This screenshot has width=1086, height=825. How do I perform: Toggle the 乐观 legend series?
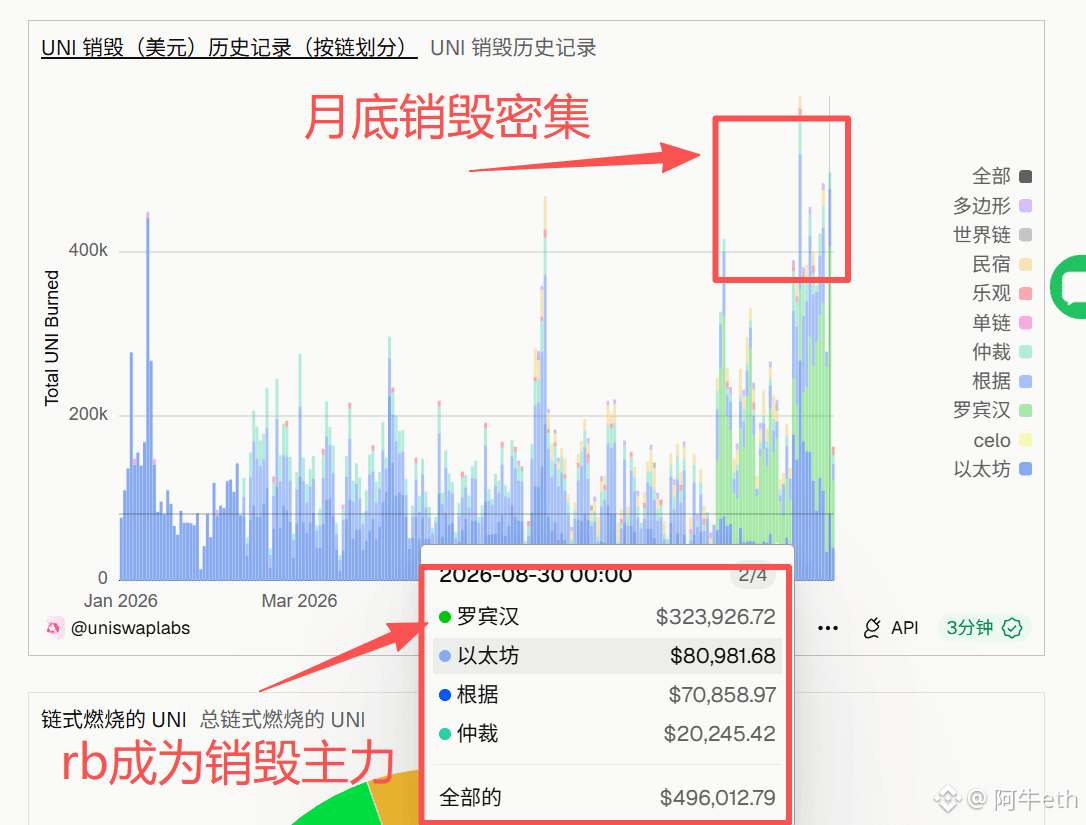pos(1002,293)
